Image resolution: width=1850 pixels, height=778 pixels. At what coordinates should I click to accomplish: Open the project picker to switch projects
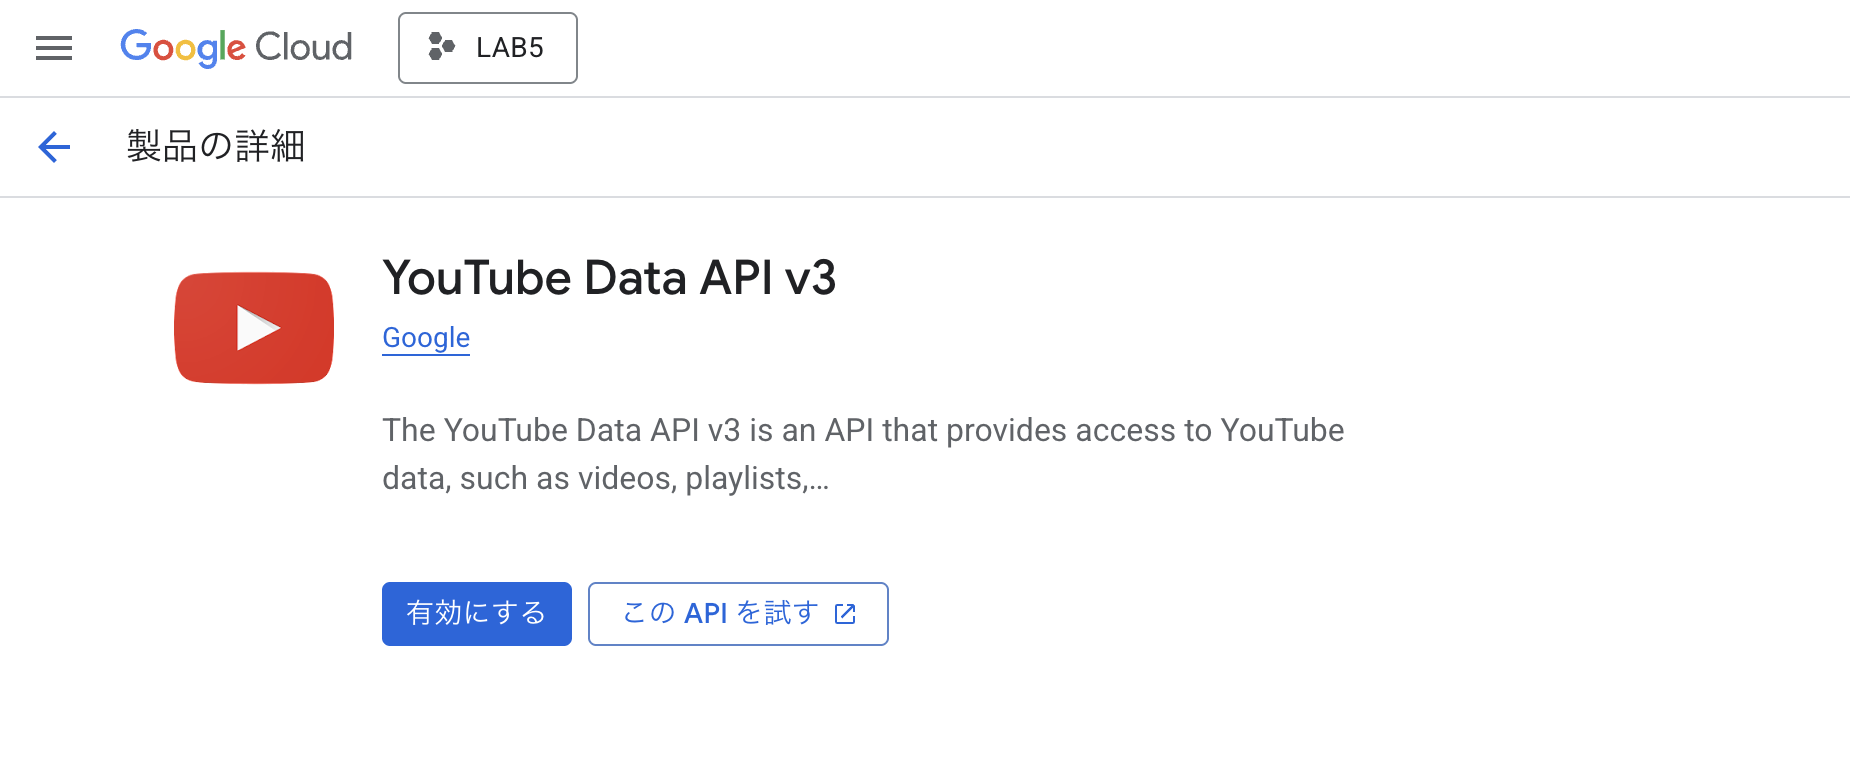[487, 47]
